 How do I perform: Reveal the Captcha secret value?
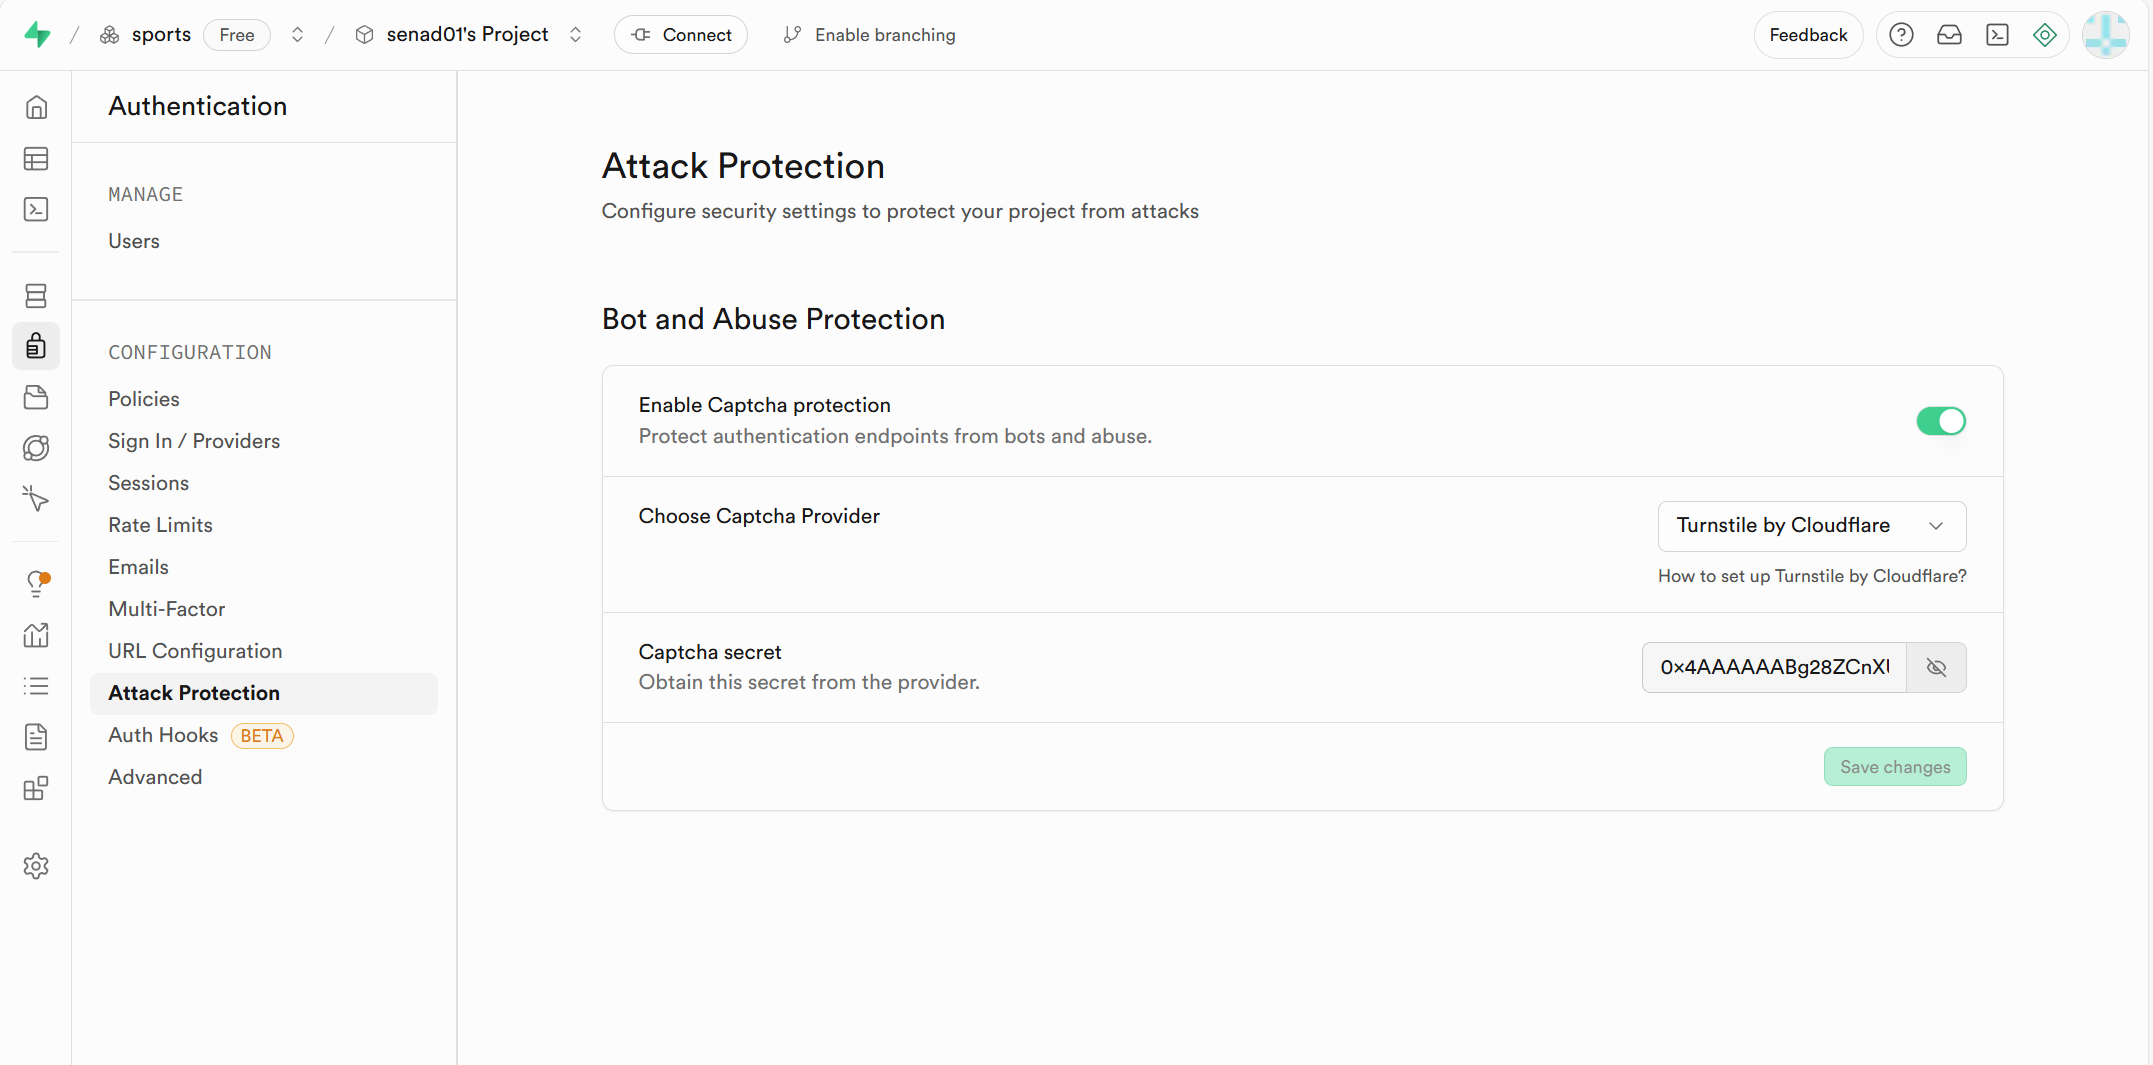(x=1936, y=667)
